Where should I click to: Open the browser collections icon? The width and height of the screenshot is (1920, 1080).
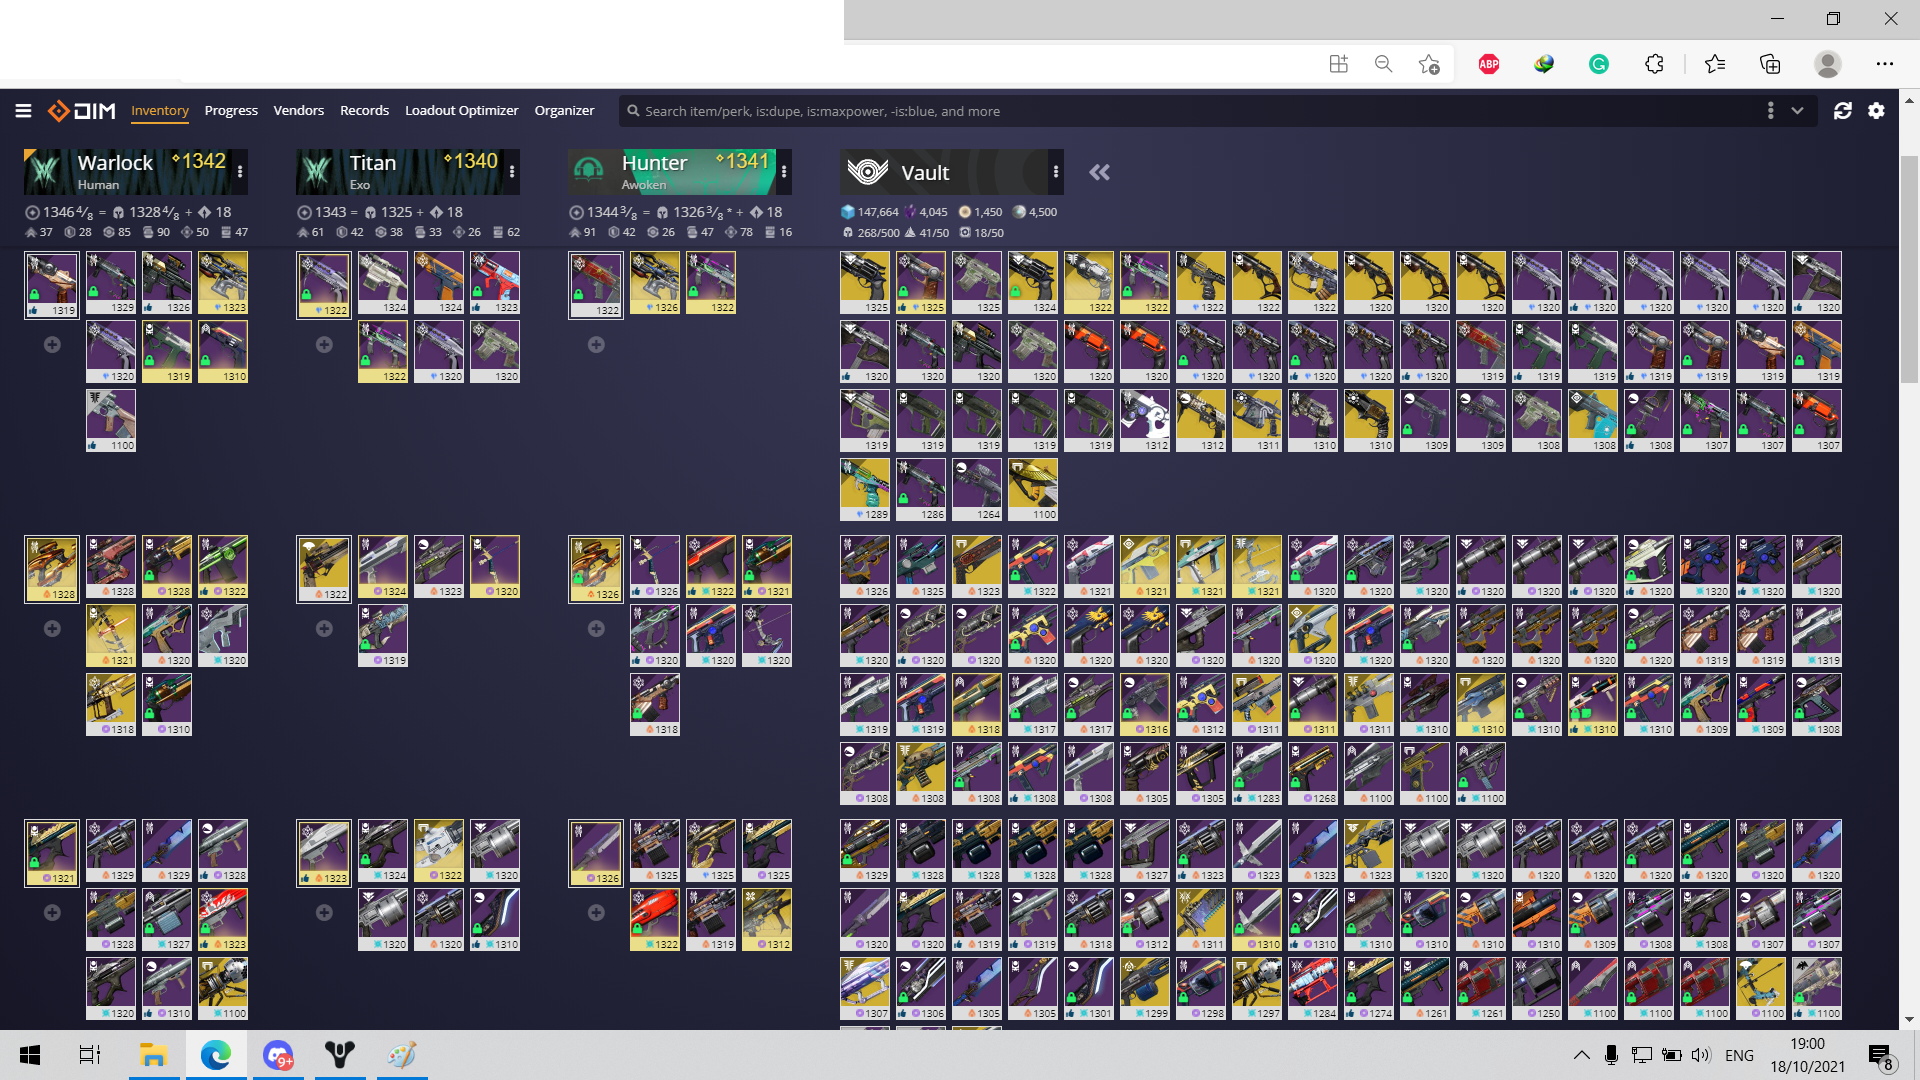click(x=1770, y=64)
